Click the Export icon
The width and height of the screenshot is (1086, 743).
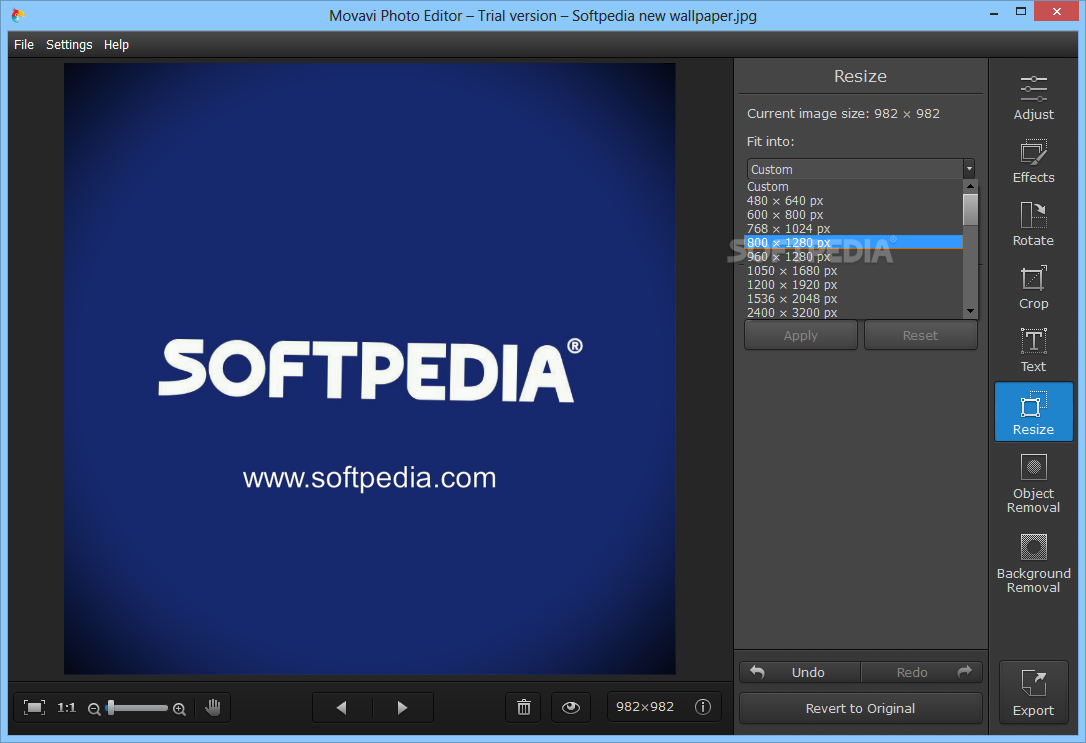(x=1033, y=692)
